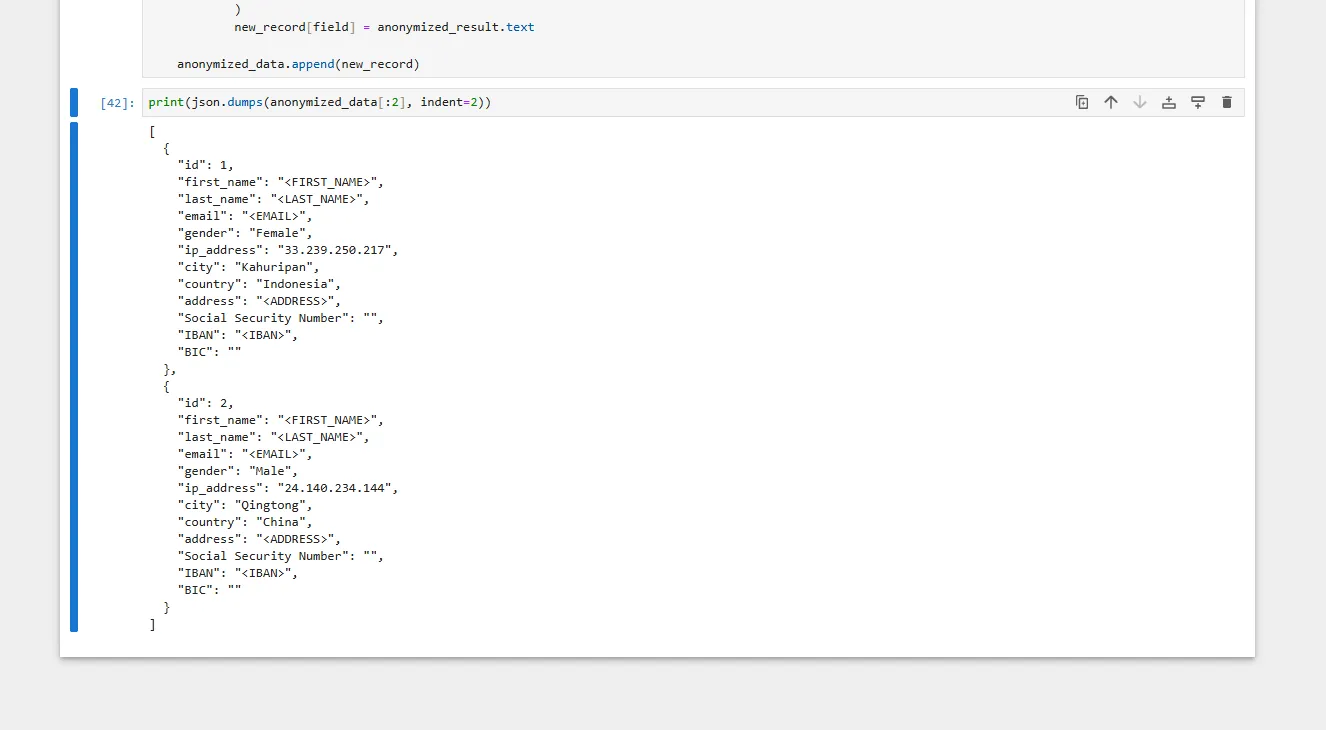Viewport: 1326px width, 730px height.
Task: Click the "gender": "Male" line
Action: tap(238, 471)
